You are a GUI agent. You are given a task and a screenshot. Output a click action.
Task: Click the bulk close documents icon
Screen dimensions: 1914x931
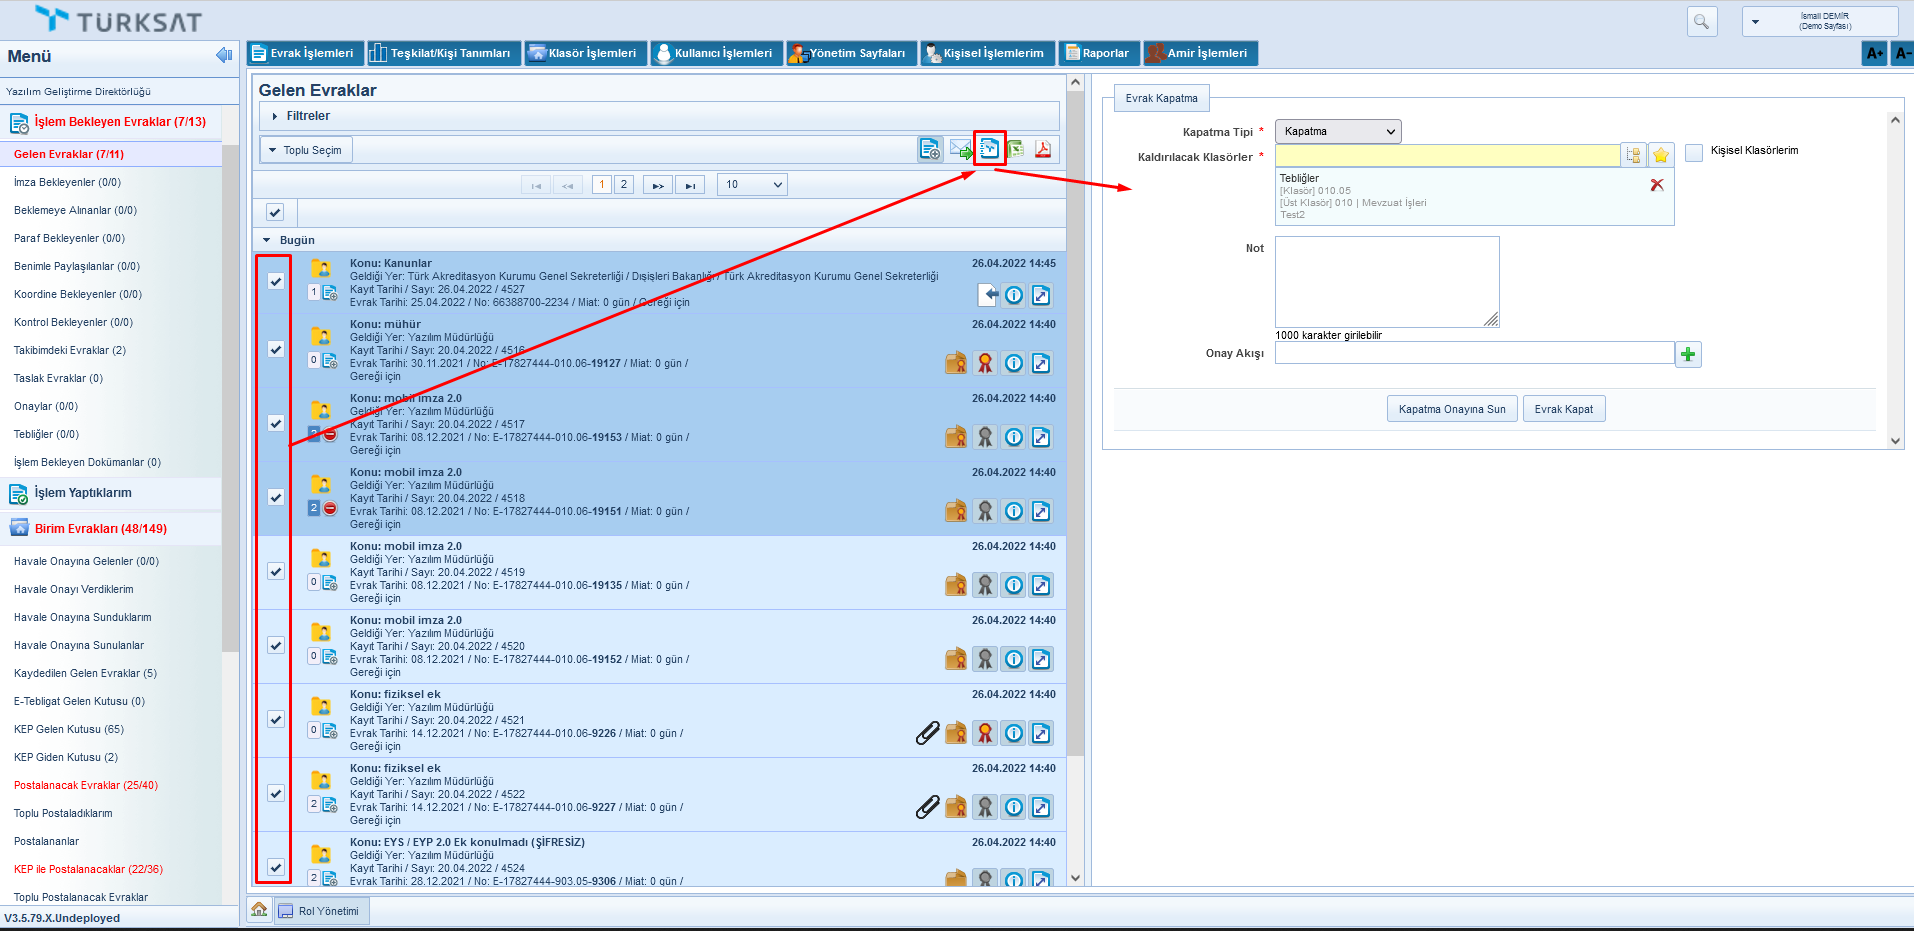[x=989, y=149]
